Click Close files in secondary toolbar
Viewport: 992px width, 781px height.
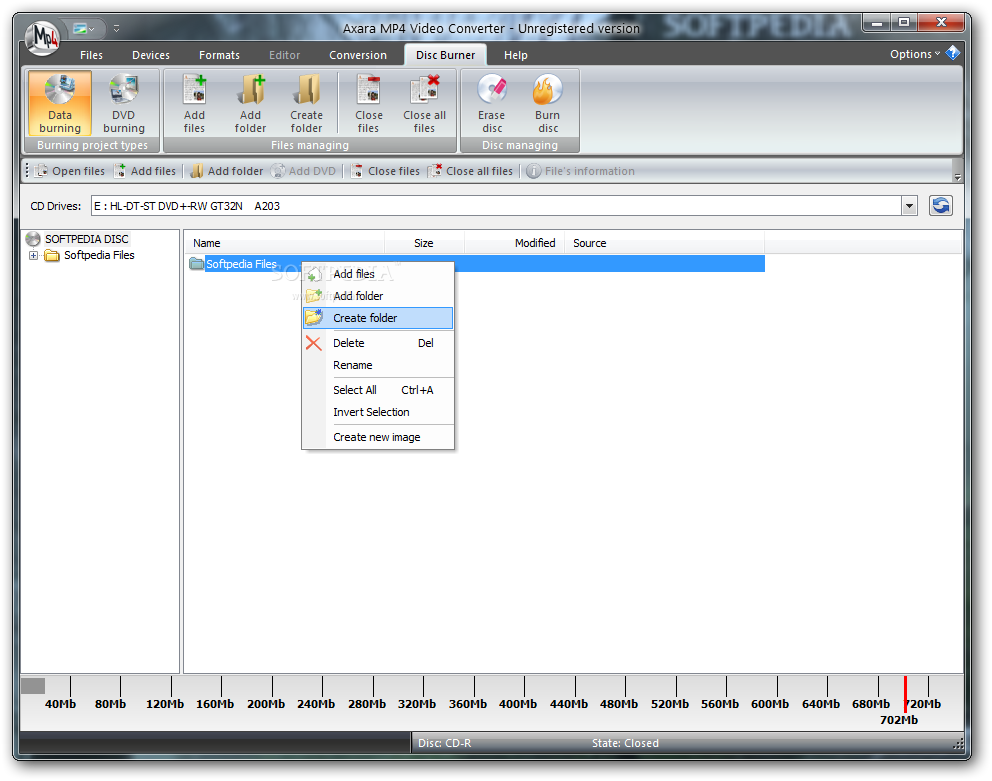tap(385, 171)
